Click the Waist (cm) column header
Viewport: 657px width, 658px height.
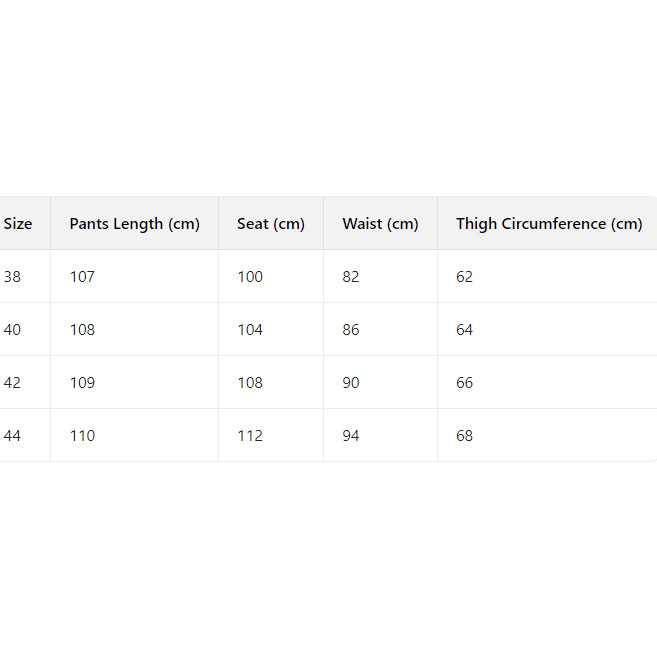point(380,224)
